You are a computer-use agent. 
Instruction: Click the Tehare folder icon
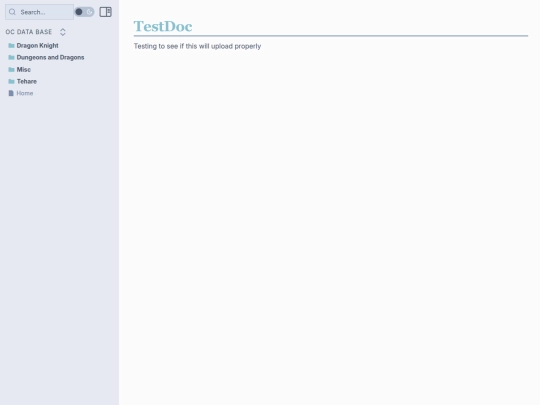pyautogui.click(x=11, y=82)
